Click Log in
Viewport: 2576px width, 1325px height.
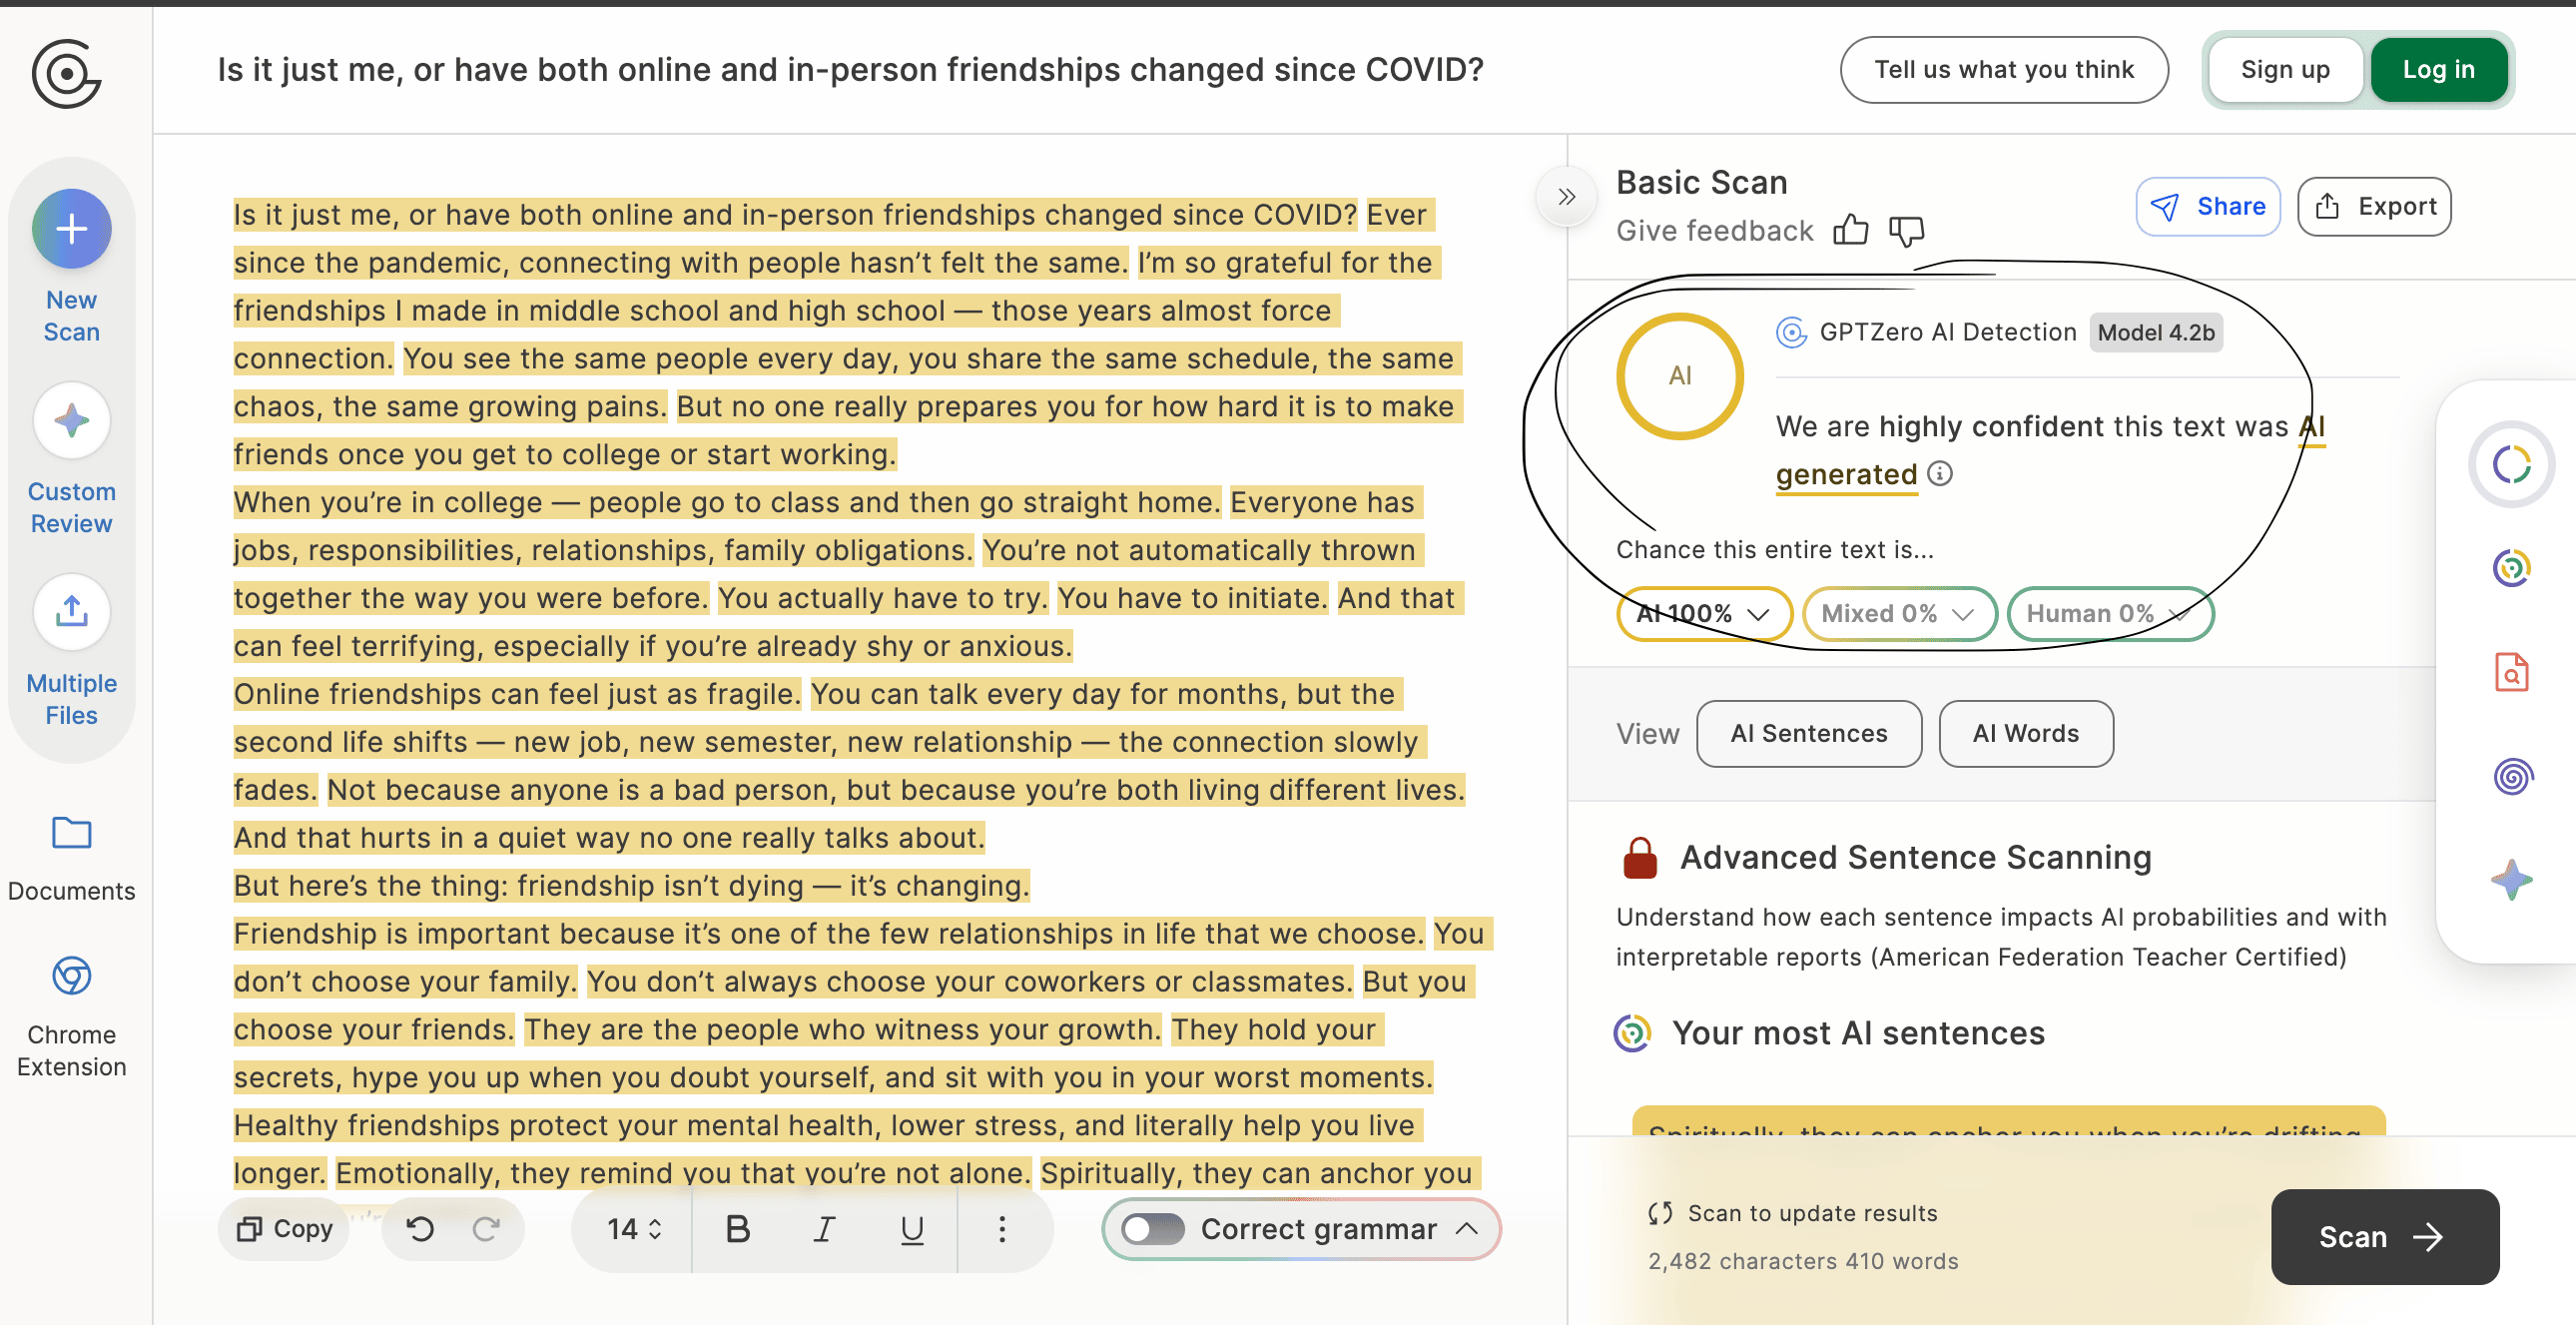[x=2438, y=69]
